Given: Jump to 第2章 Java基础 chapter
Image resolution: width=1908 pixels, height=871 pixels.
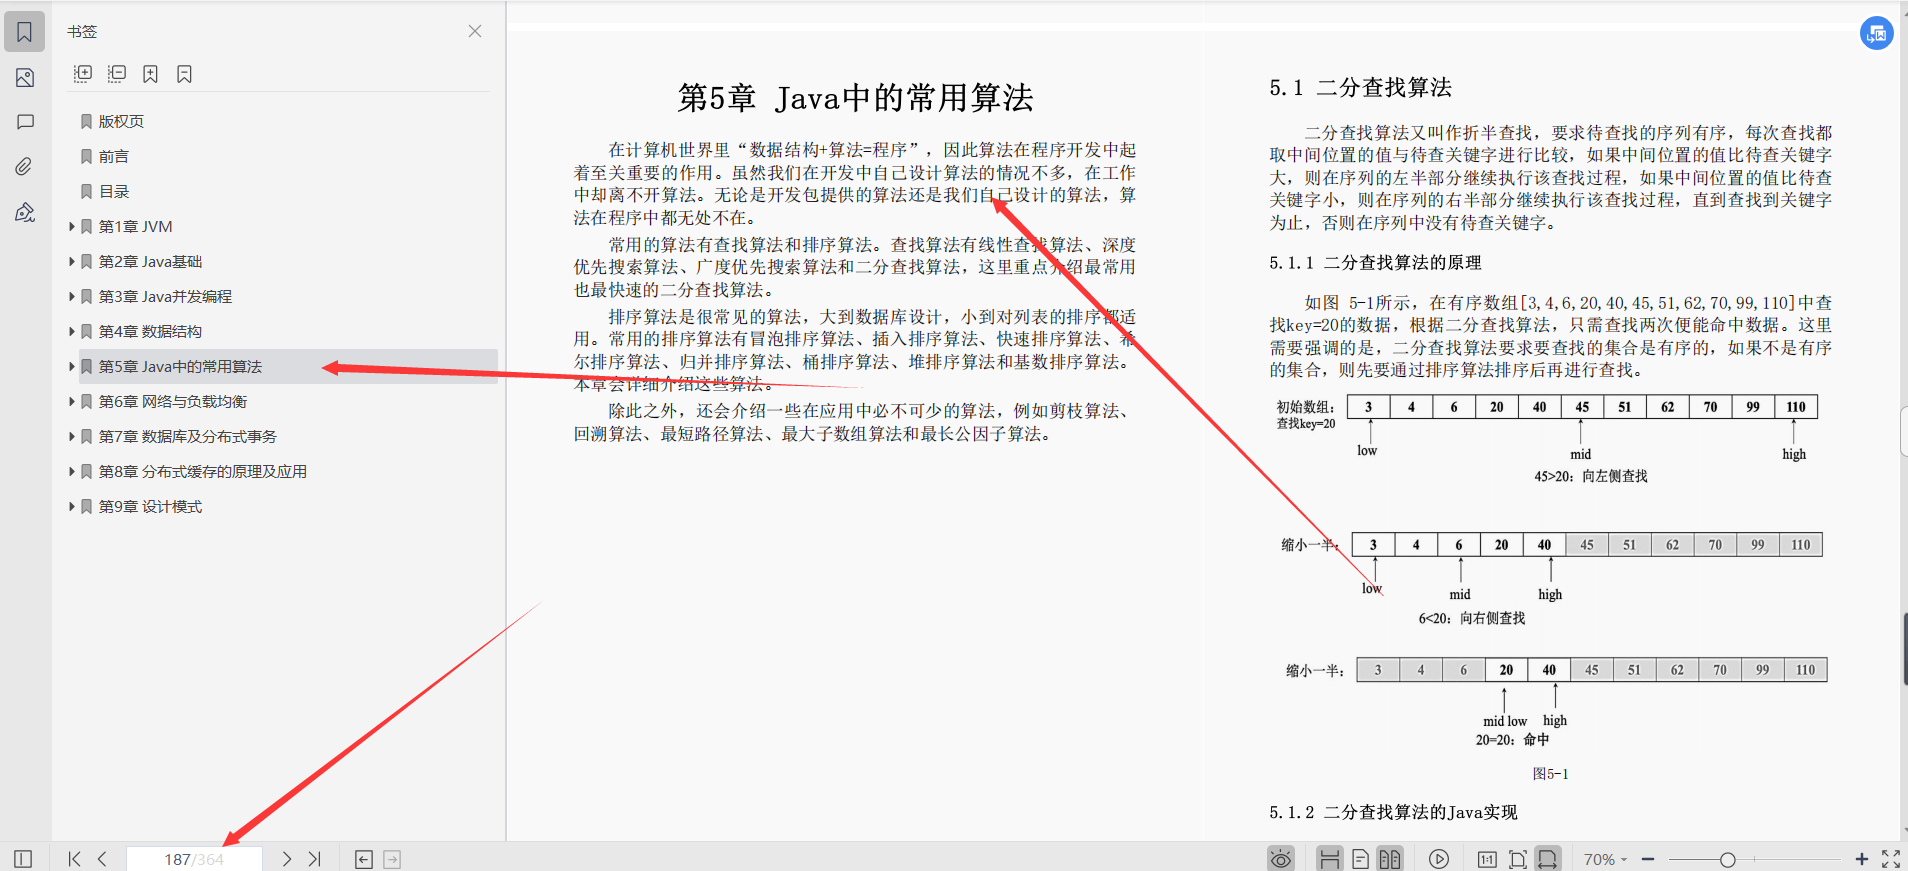Looking at the screenshot, I should [x=150, y=261].
